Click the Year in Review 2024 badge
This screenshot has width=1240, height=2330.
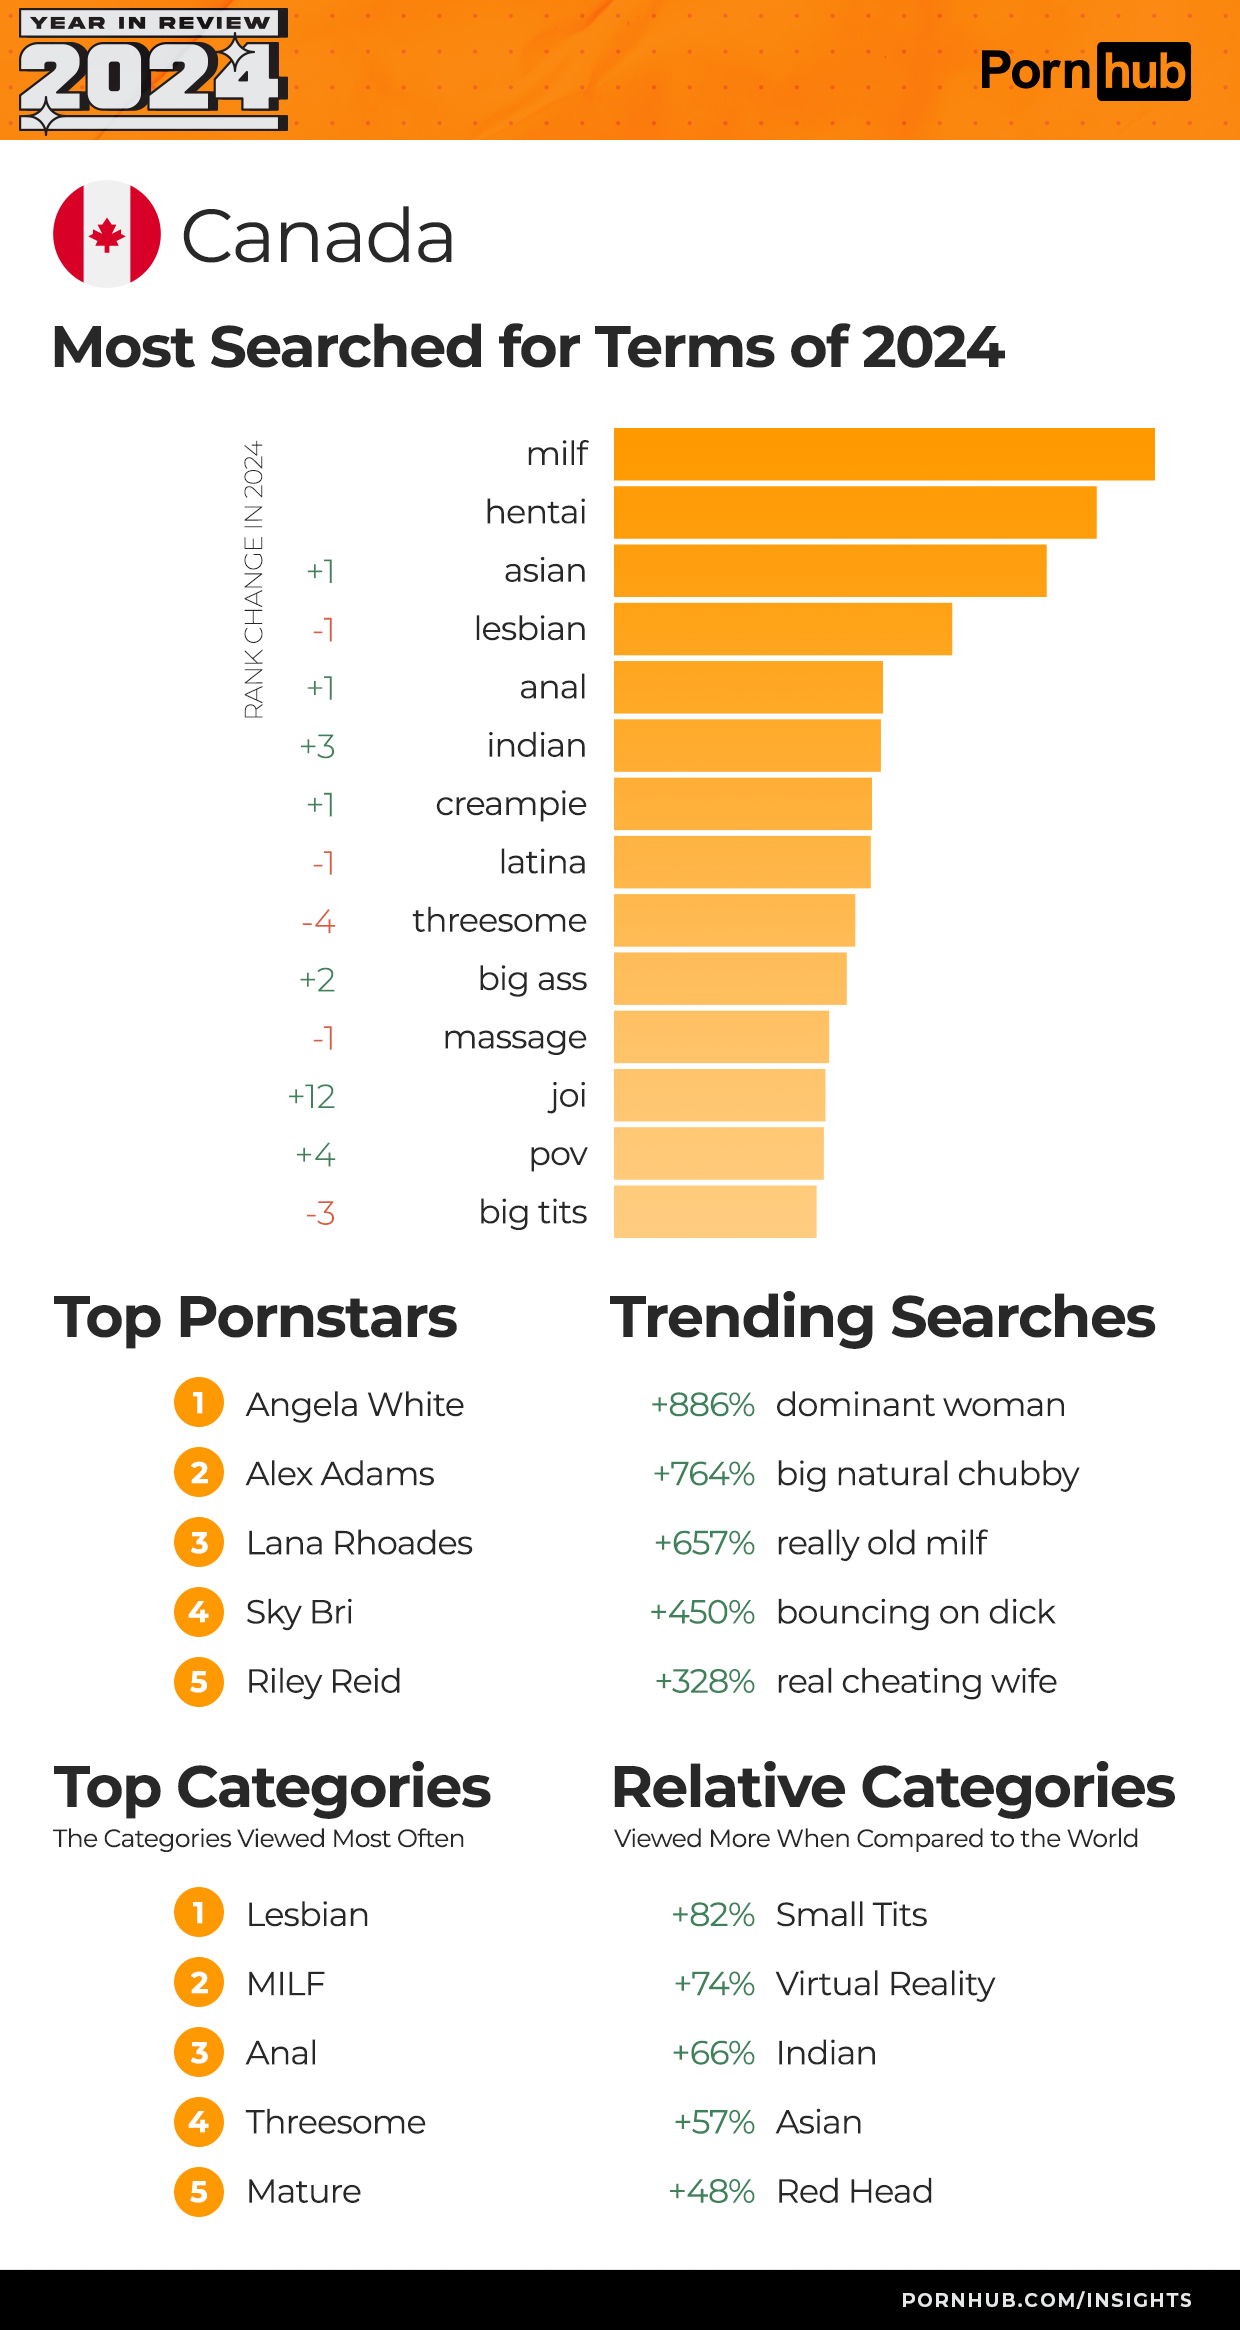(152, 71)
